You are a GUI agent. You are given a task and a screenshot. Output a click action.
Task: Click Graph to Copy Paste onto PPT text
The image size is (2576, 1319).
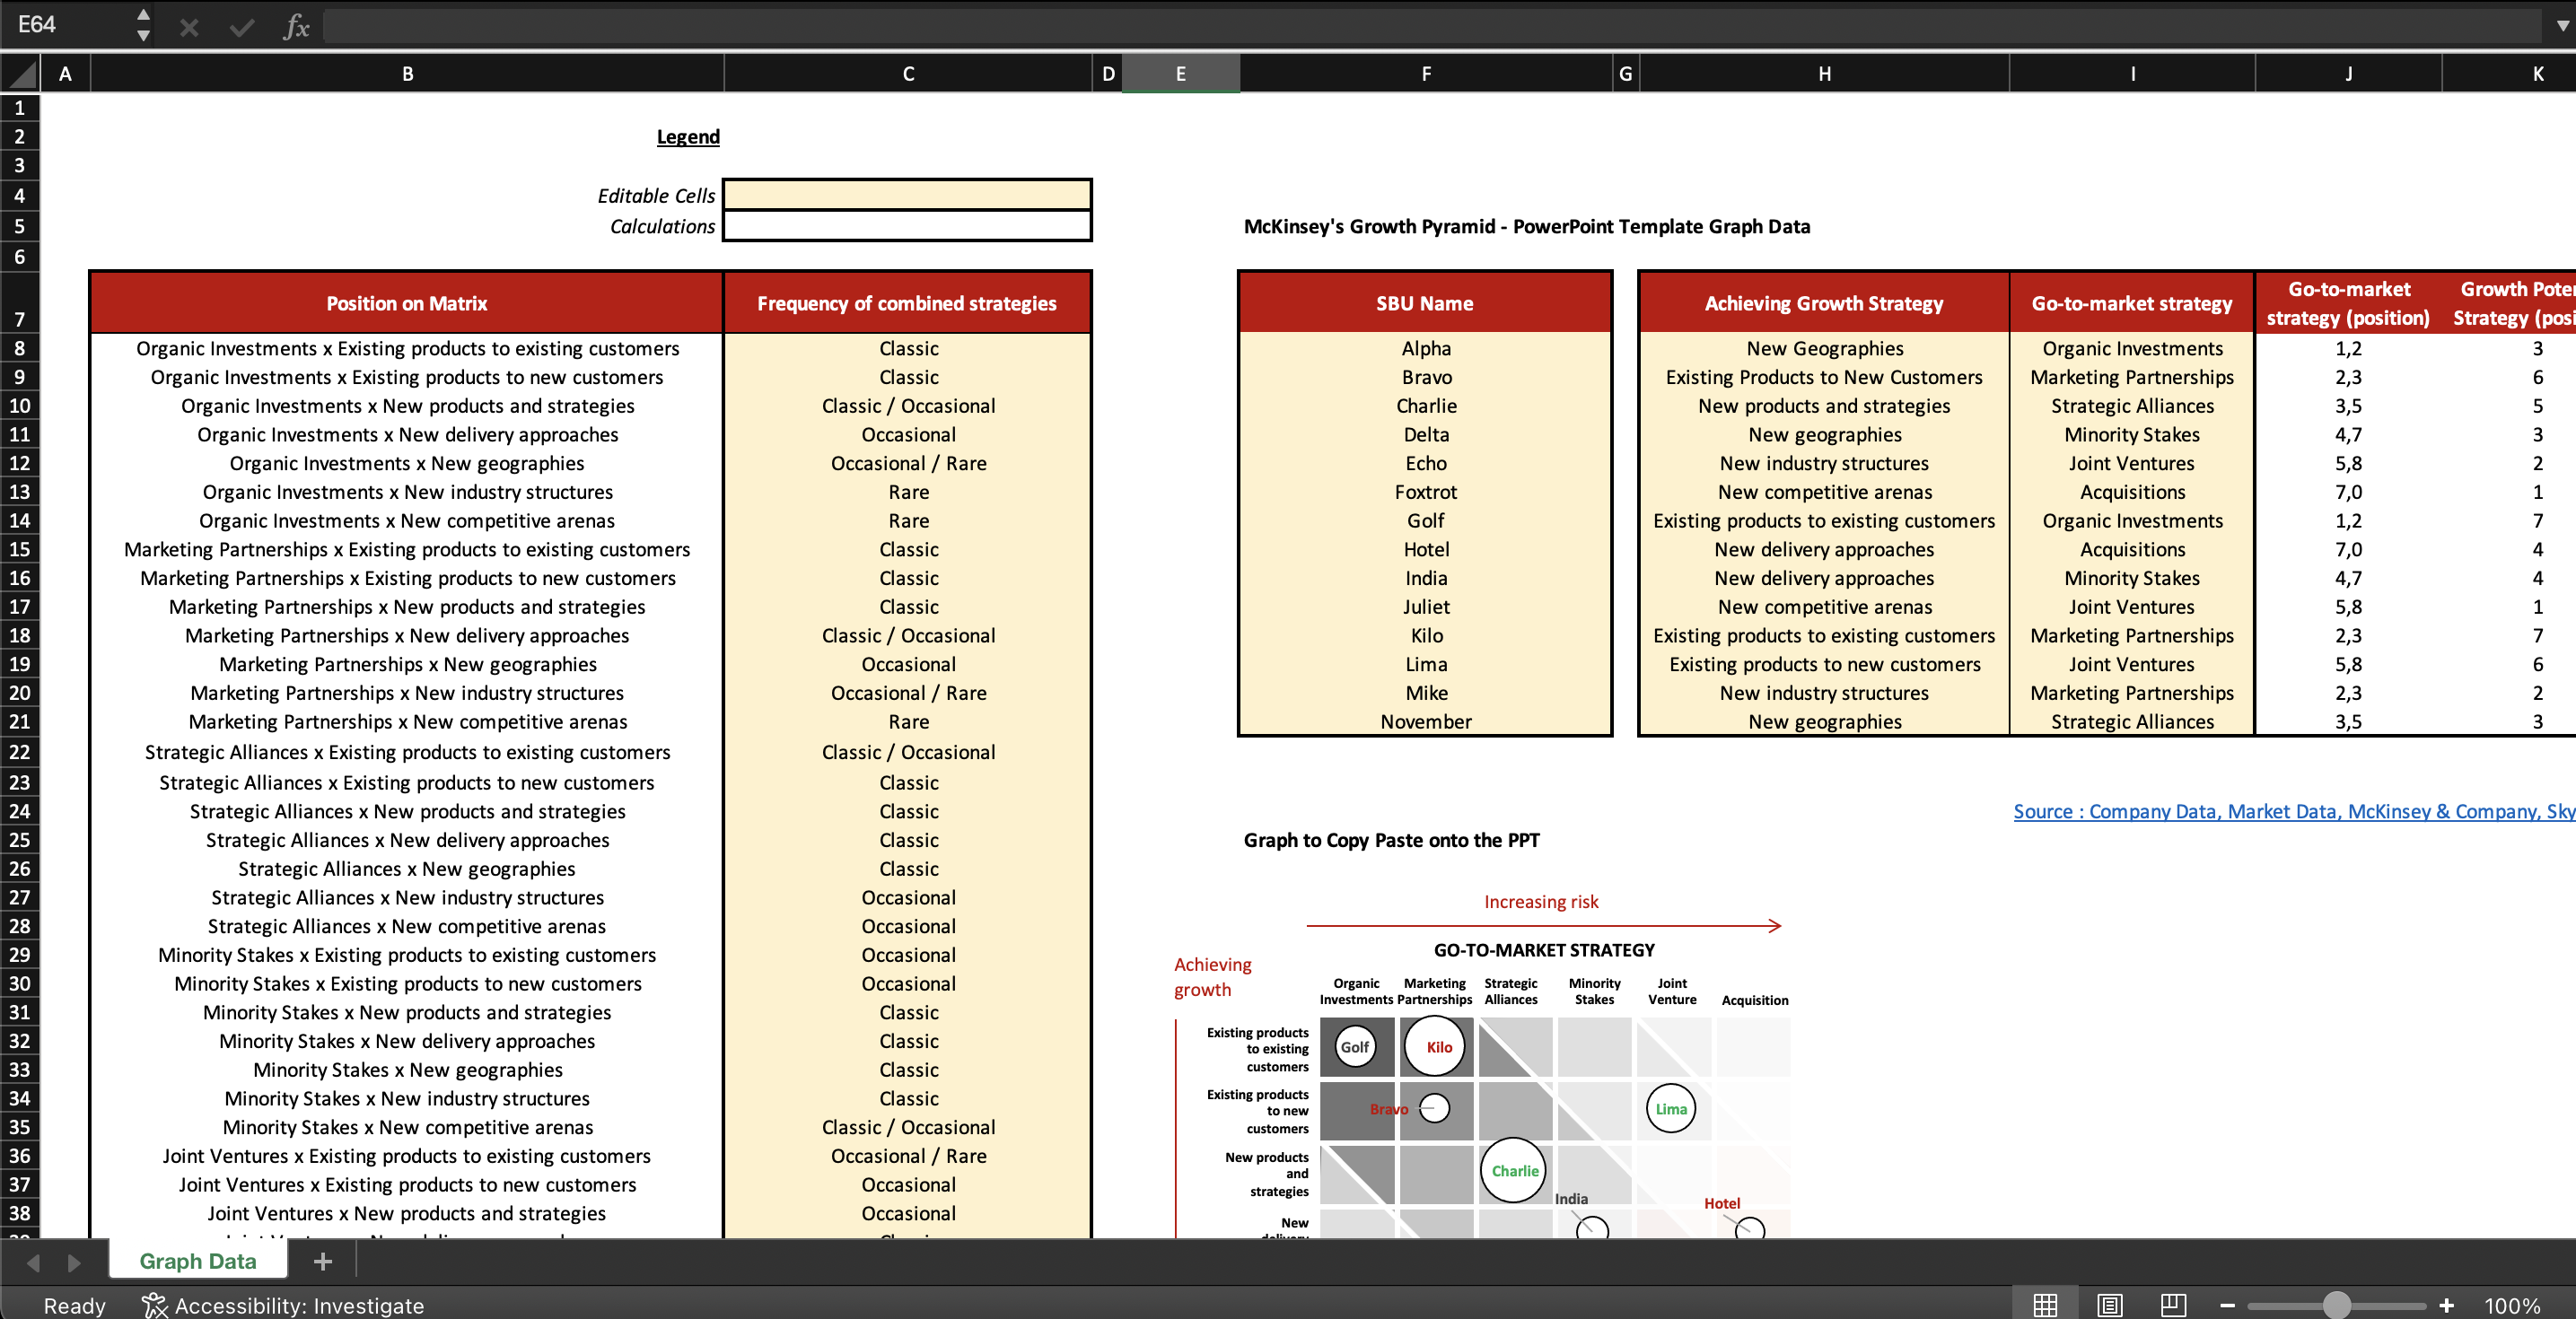pos(1391,840)
